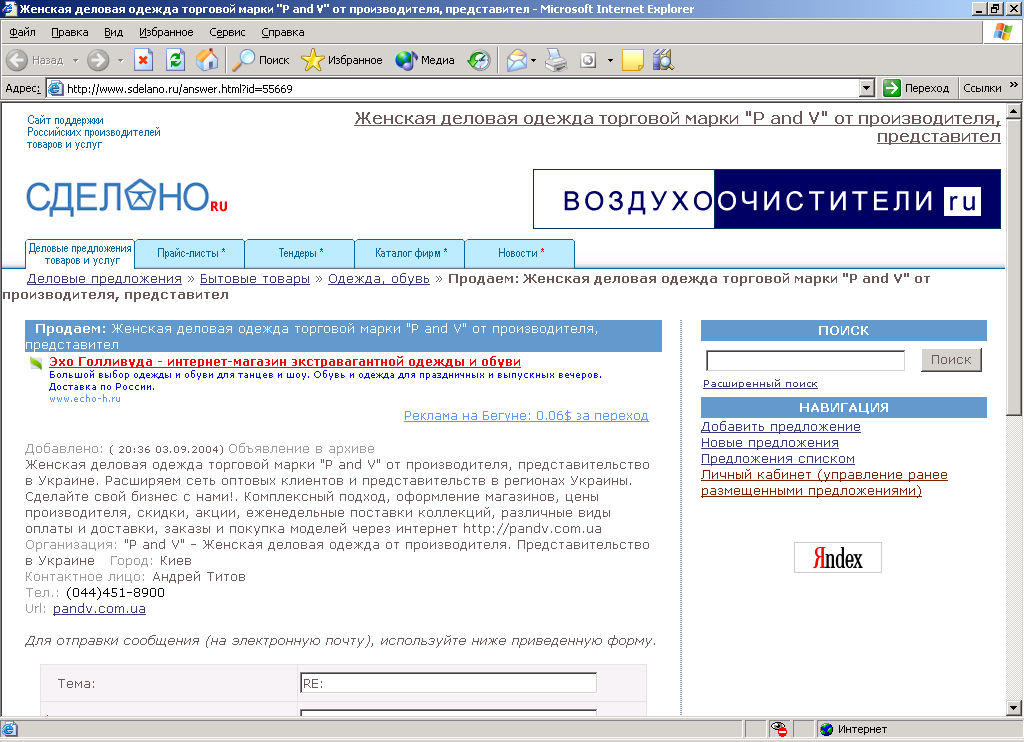
Task: Open the Справка menu
Action: [283, 32]
